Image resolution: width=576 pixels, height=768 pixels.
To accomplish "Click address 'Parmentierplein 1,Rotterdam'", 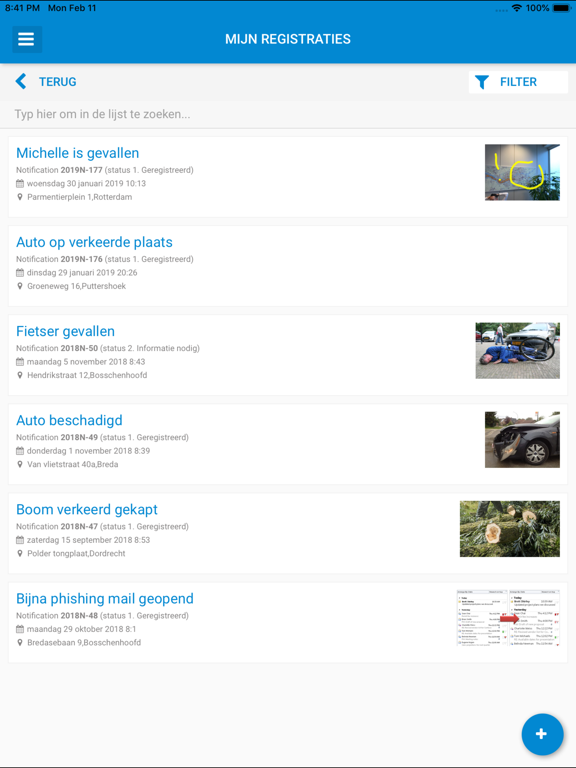I will click(80, 197).
